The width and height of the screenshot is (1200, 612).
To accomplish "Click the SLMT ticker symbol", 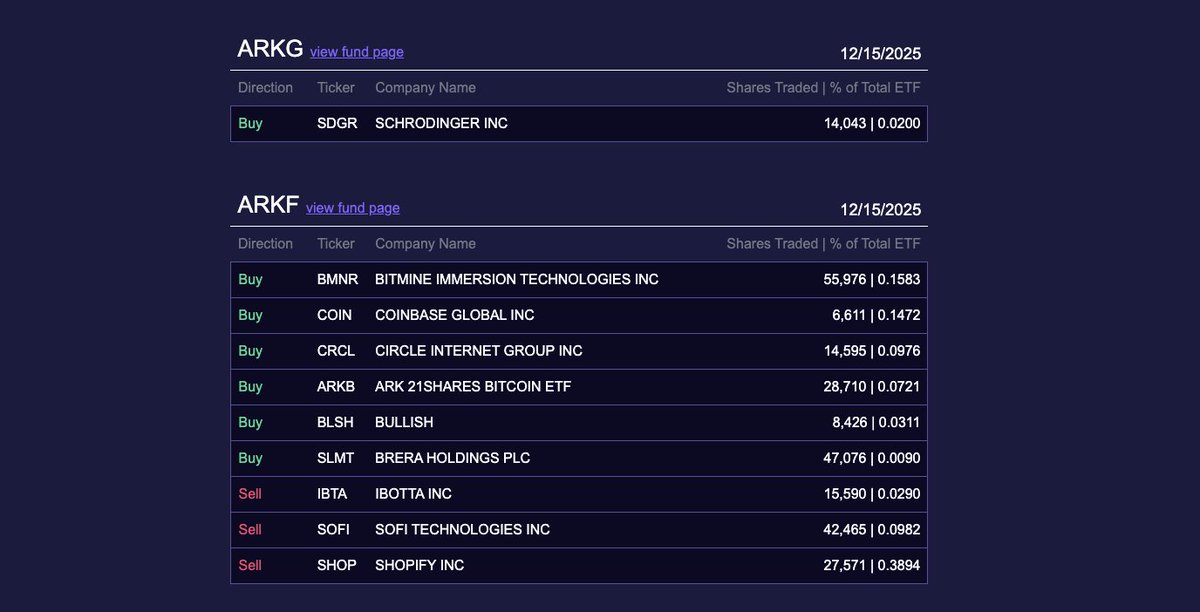I will (335, 458).
